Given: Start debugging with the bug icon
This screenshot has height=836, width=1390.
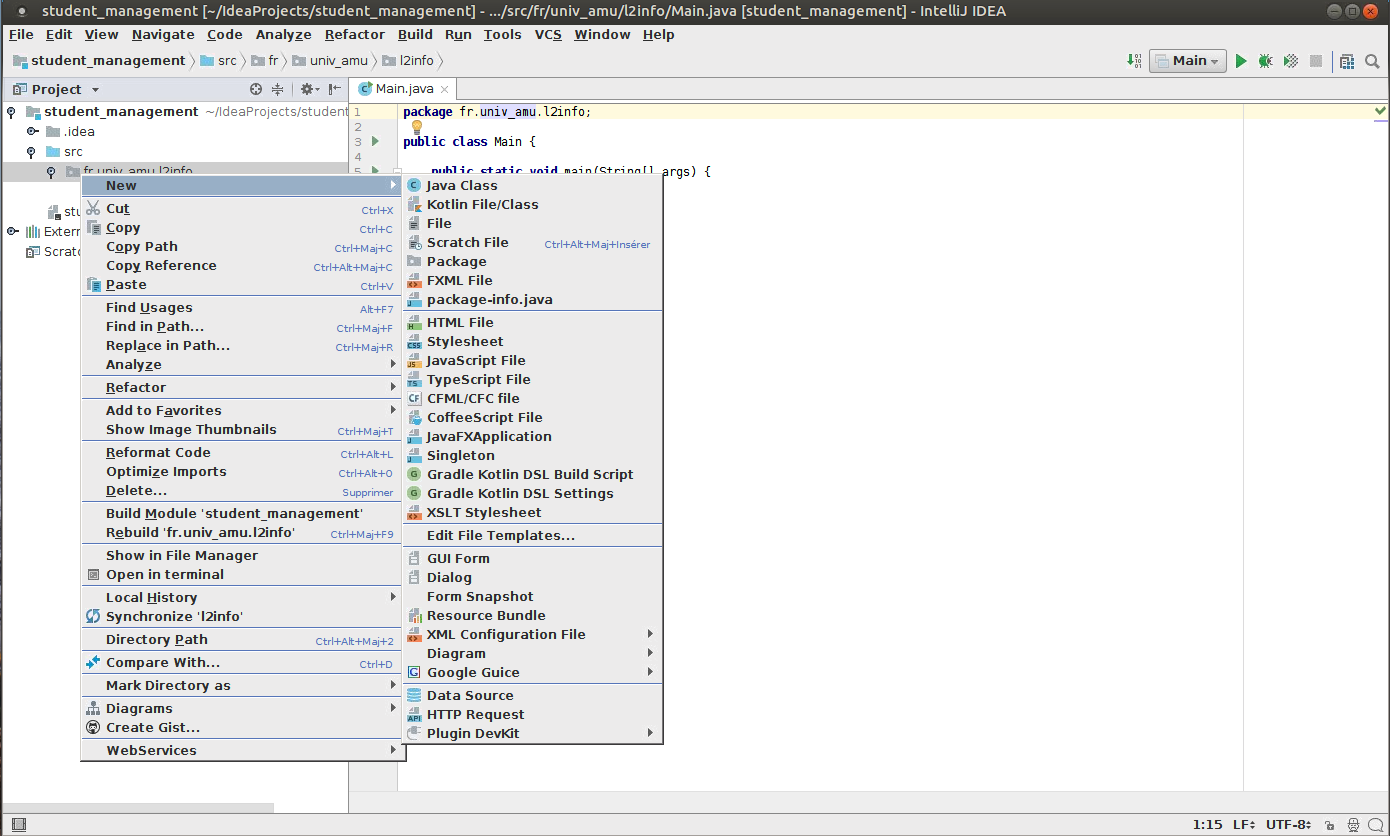Looking at the screenshot, I should 1266,61.
